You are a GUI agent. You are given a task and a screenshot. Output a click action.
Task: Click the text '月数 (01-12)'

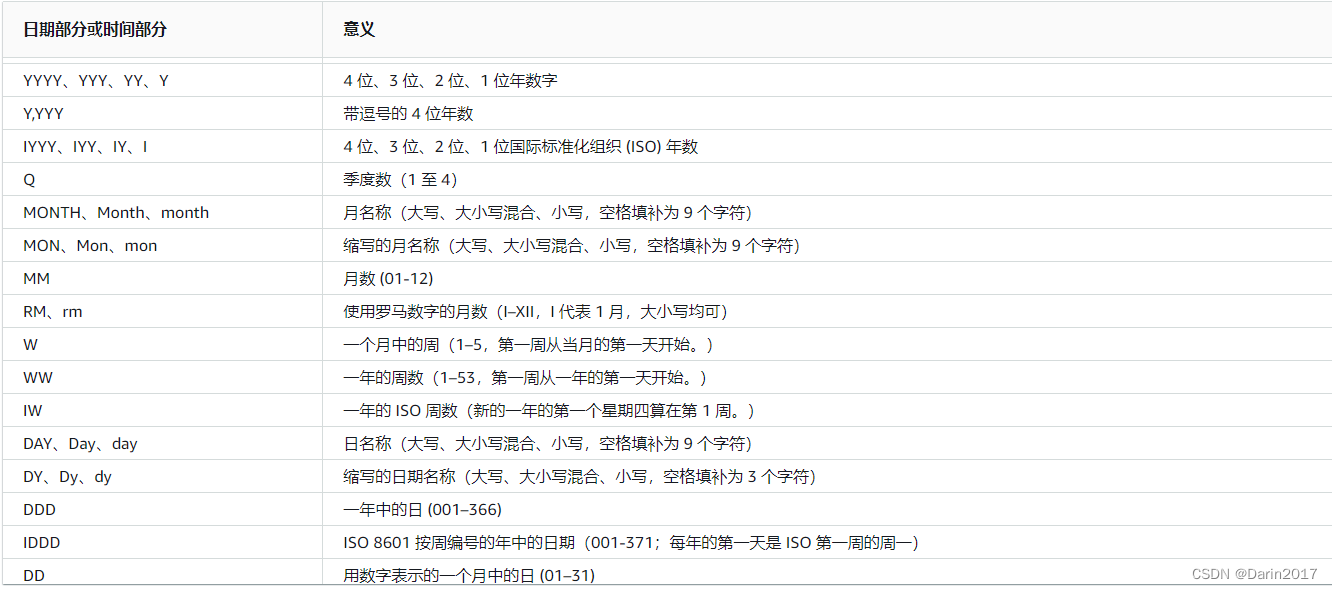coord(388,279)
